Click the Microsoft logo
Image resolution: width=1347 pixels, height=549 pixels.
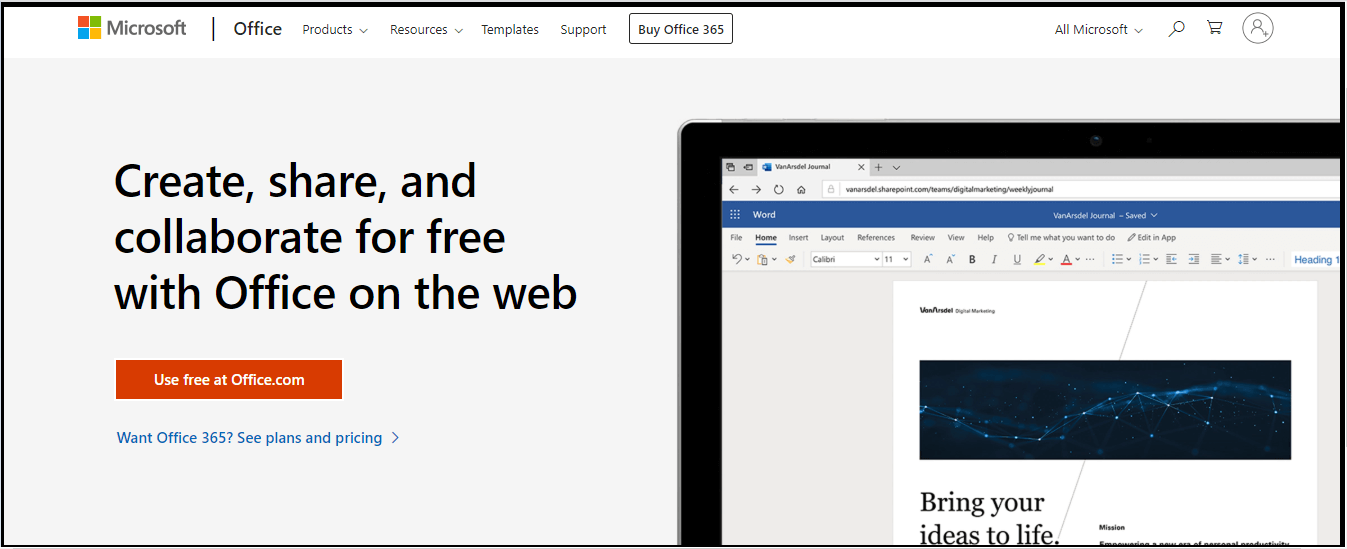(132, 28)
